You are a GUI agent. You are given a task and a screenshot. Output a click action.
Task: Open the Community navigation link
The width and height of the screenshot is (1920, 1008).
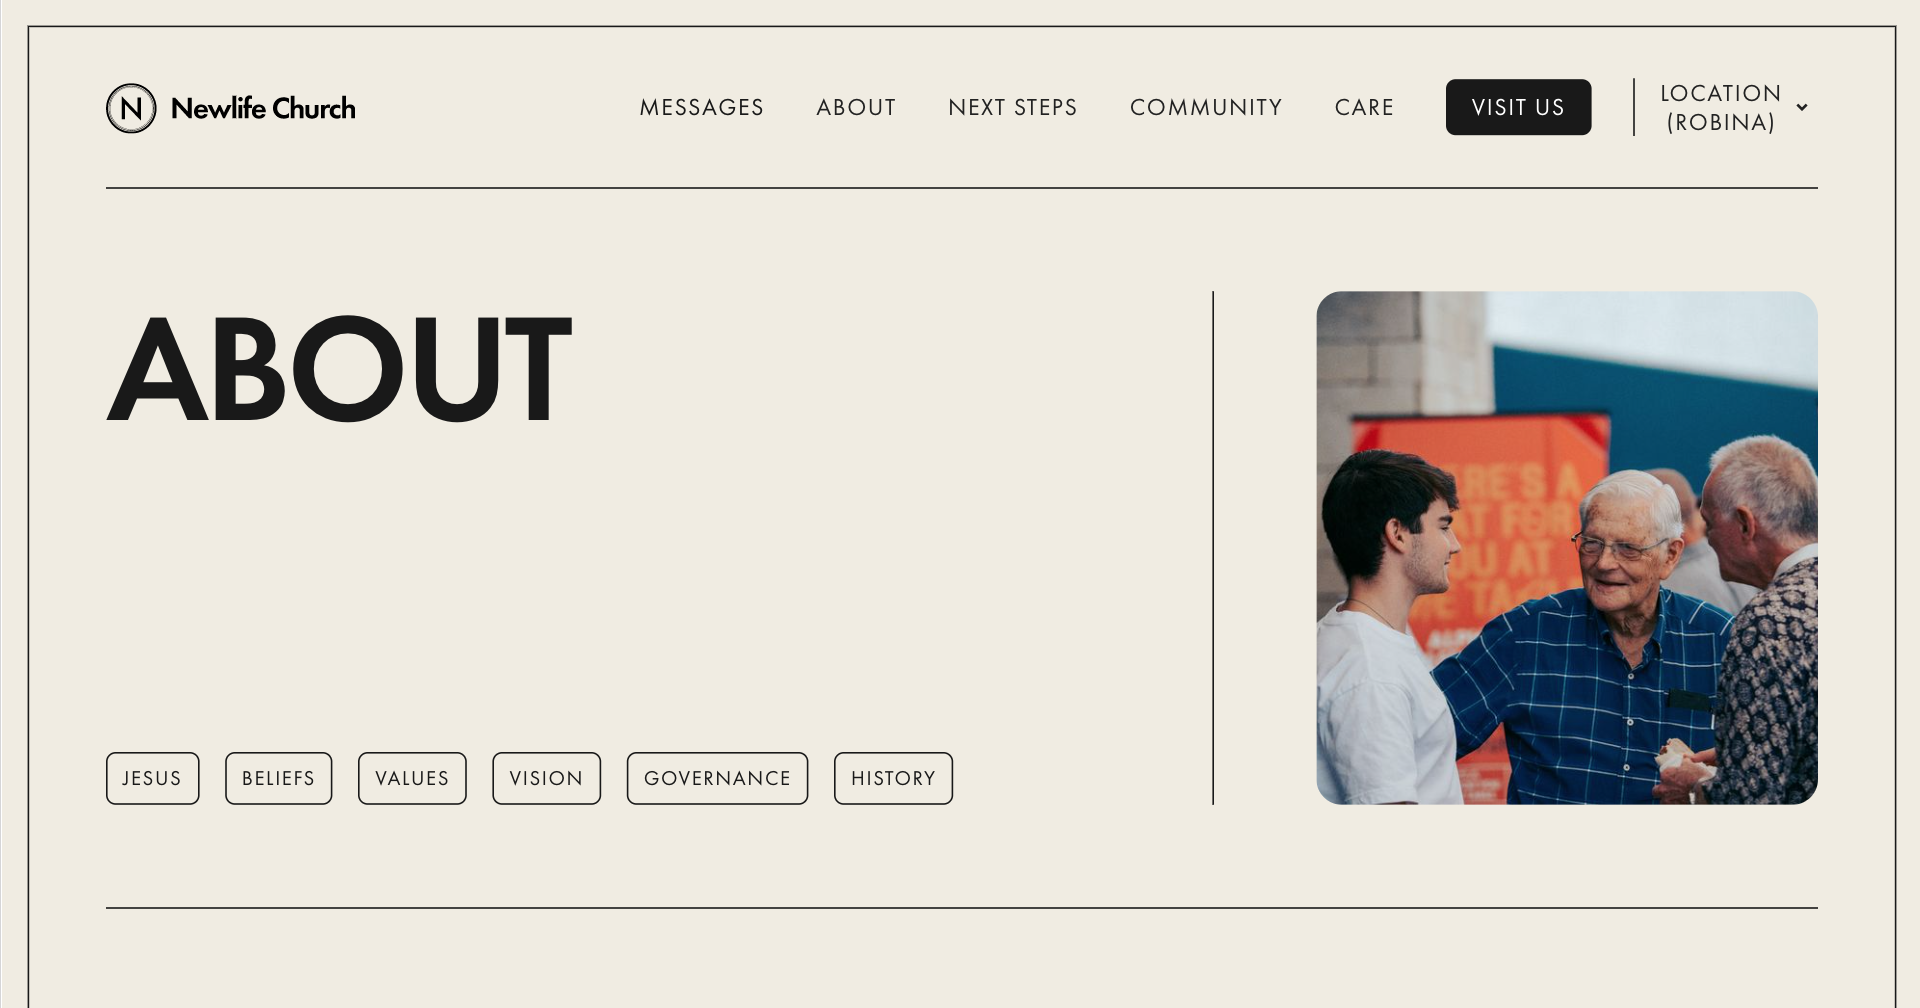1206,107
